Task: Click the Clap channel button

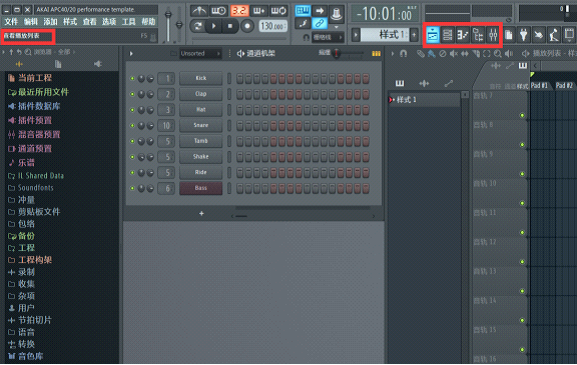Action: point(201,94)
